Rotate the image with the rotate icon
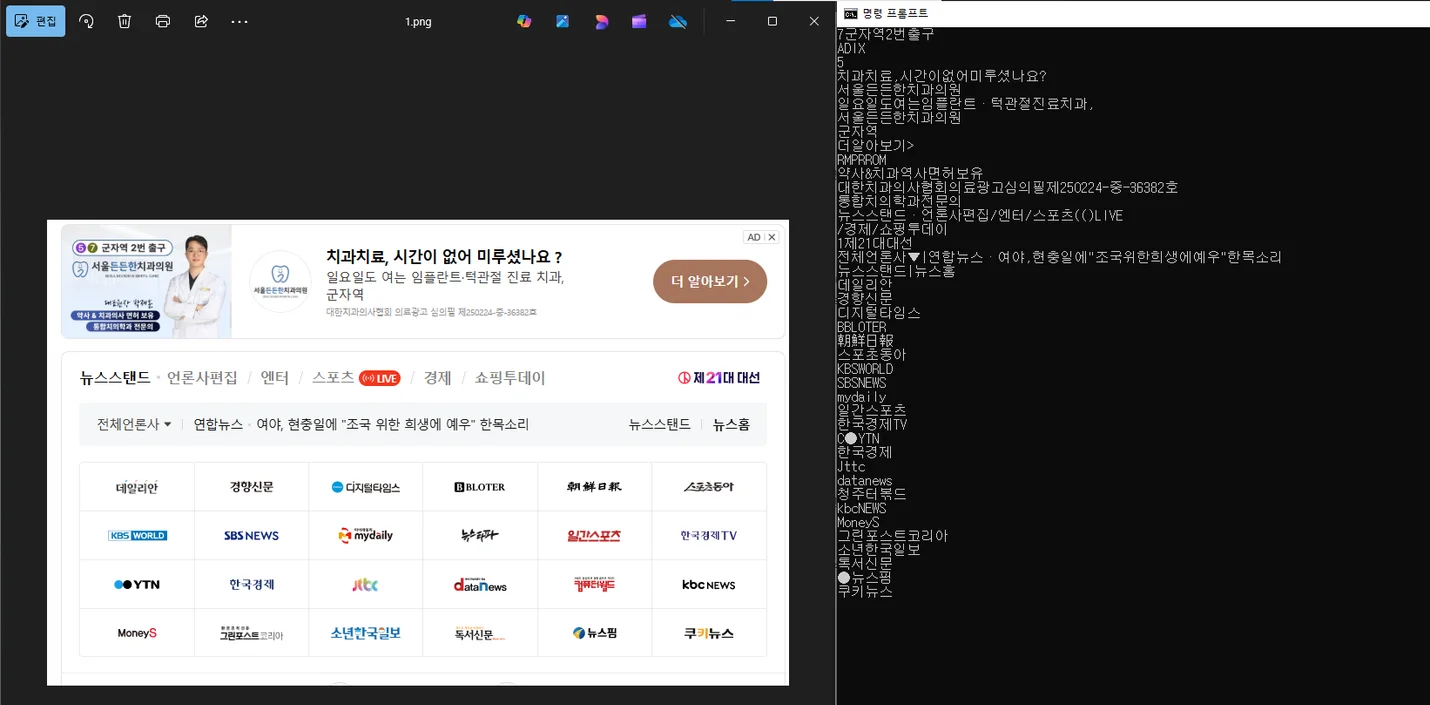The image size is (1430, 705). [86, 21]
